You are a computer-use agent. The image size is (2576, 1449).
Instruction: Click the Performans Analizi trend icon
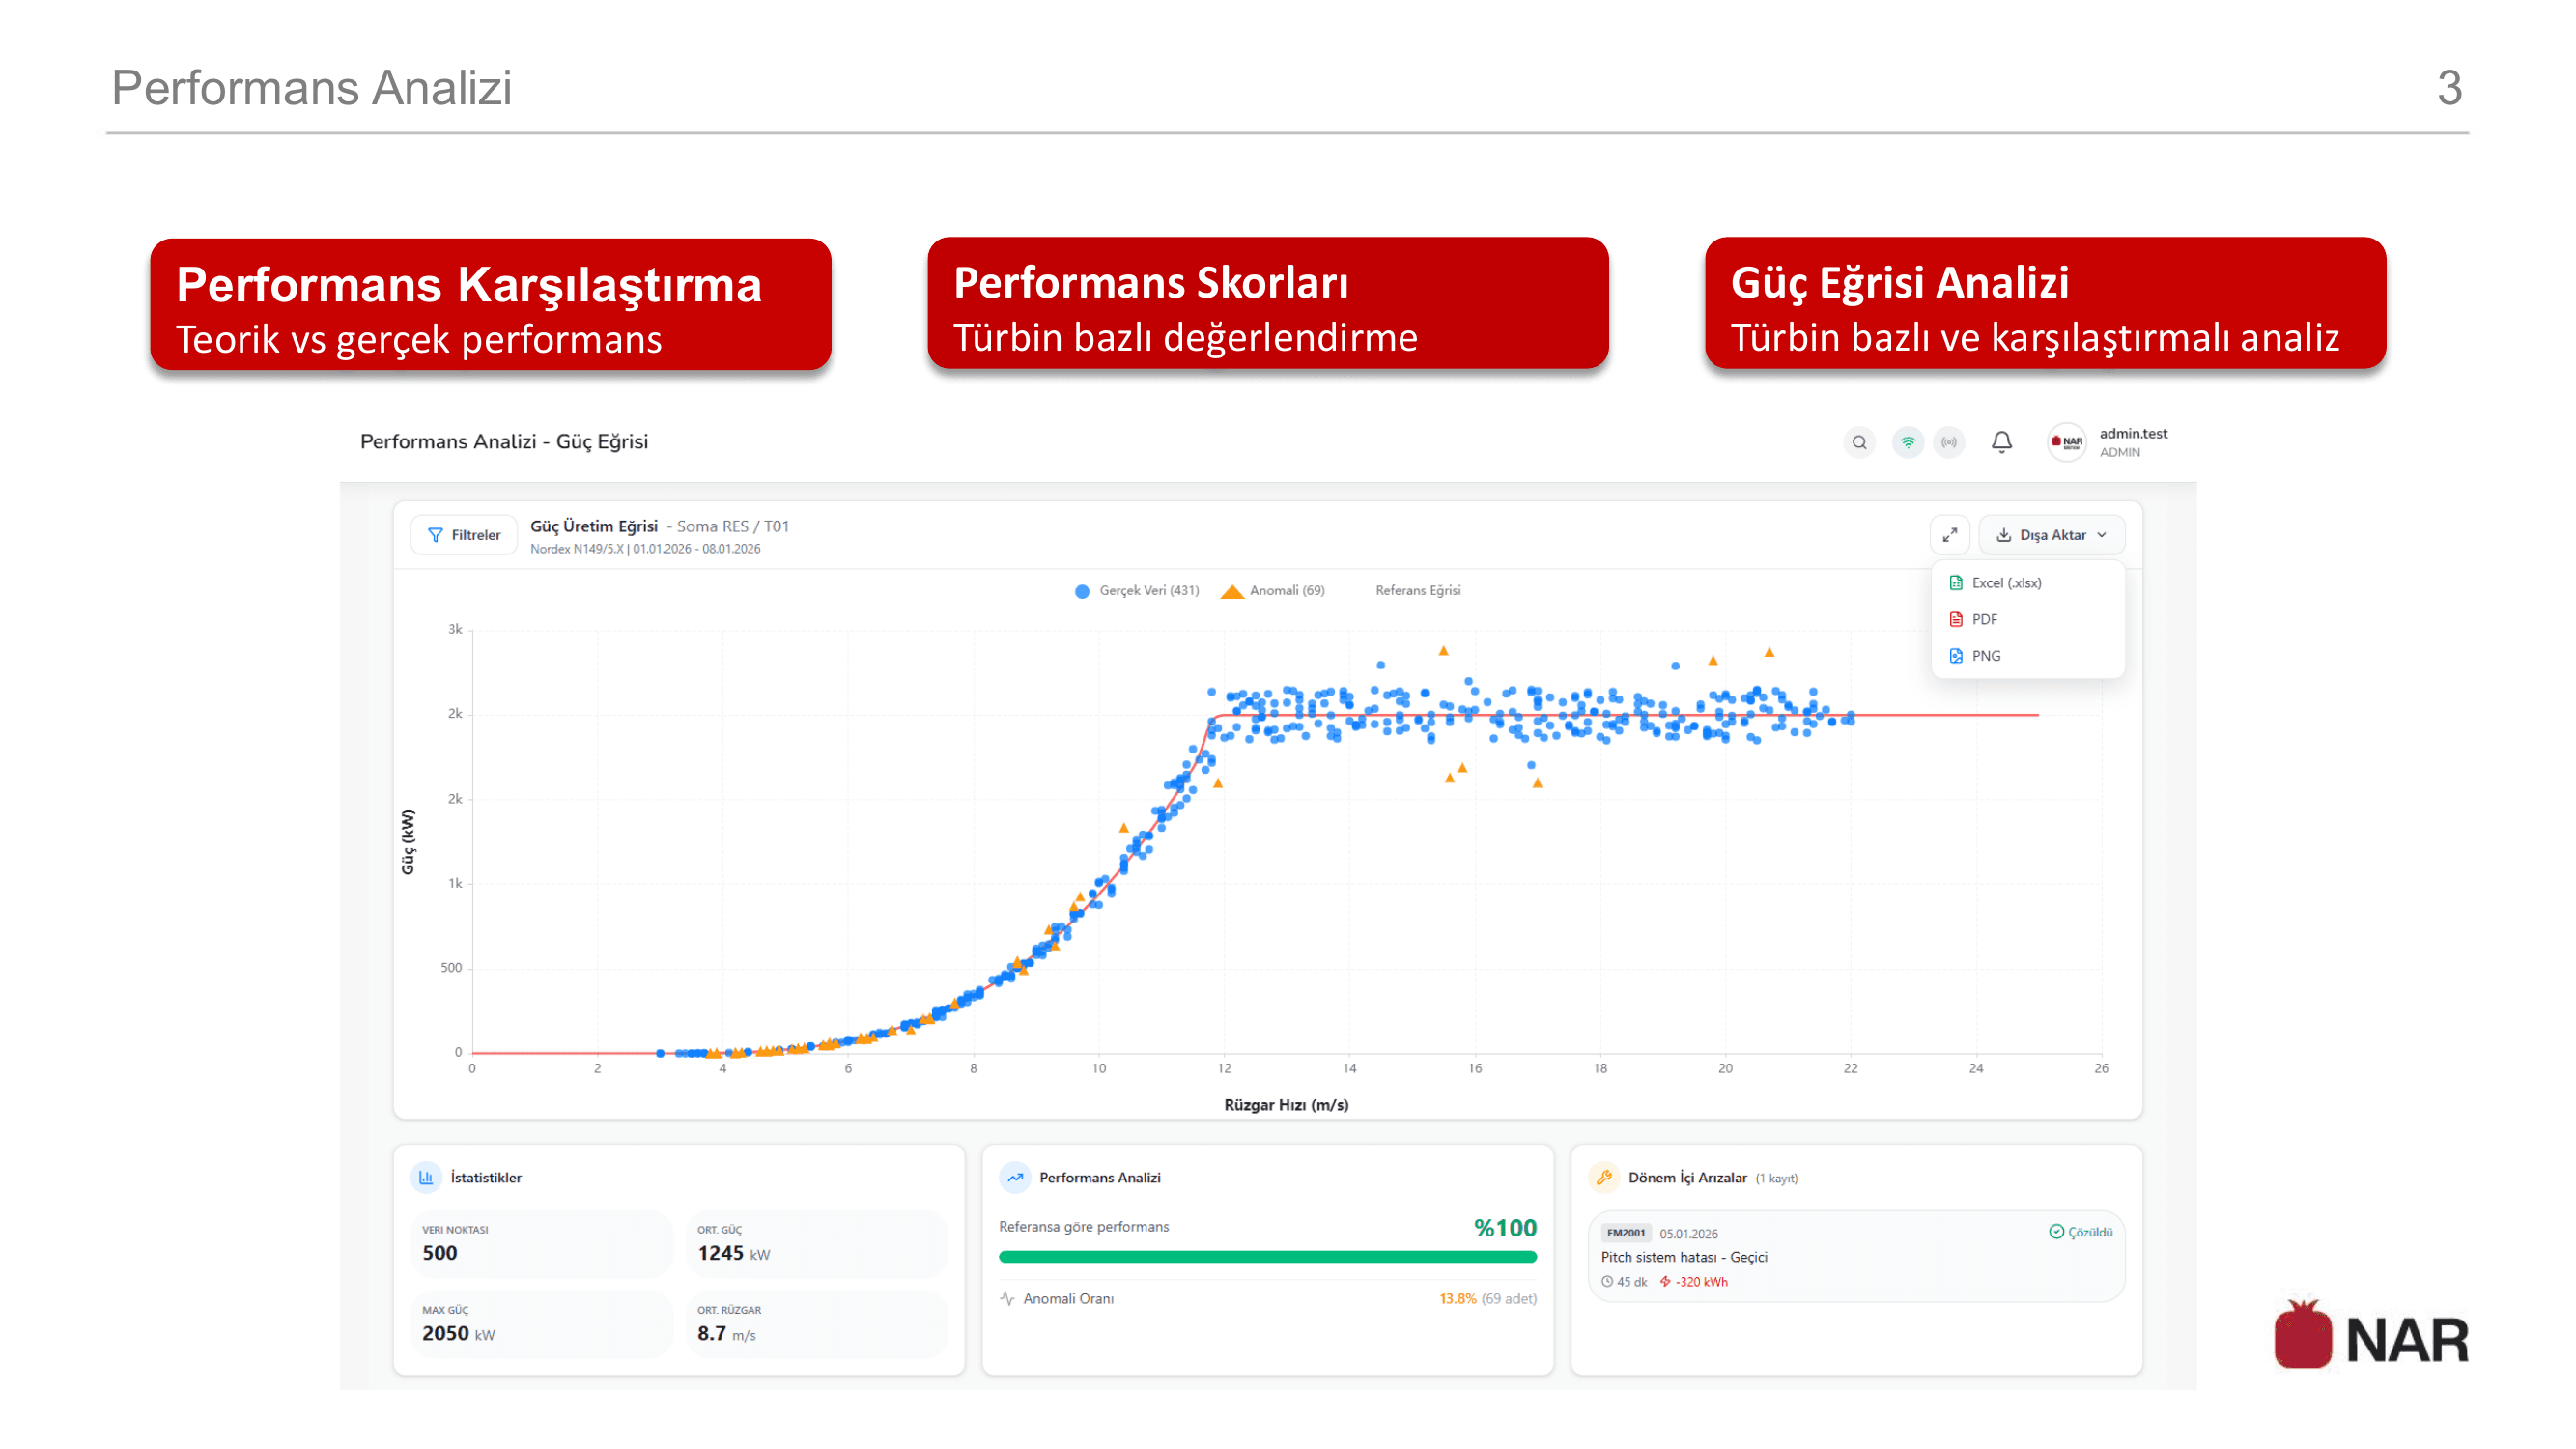pyautogui.click(x=1015, y=1177)
